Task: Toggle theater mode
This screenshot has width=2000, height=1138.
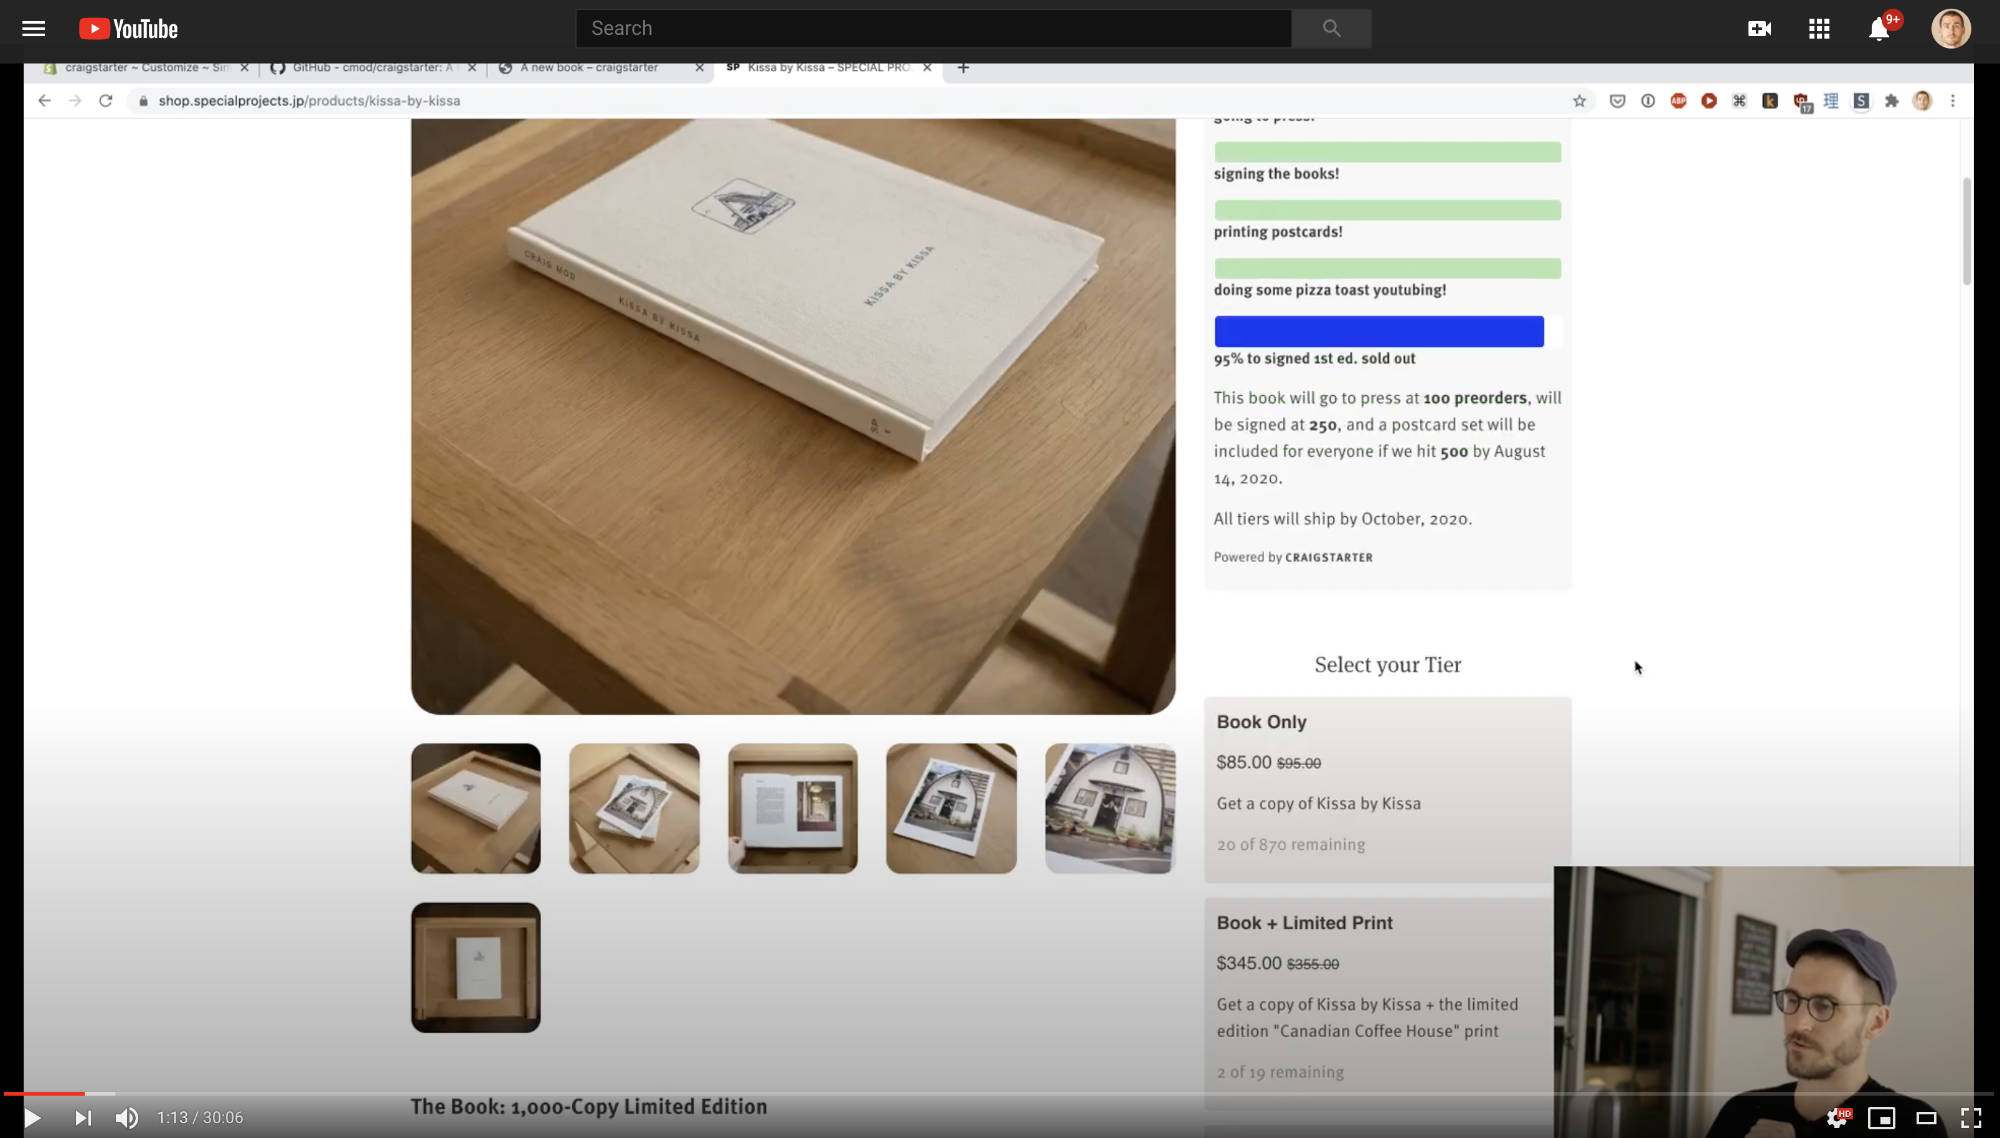Action: point(1926,1117)
